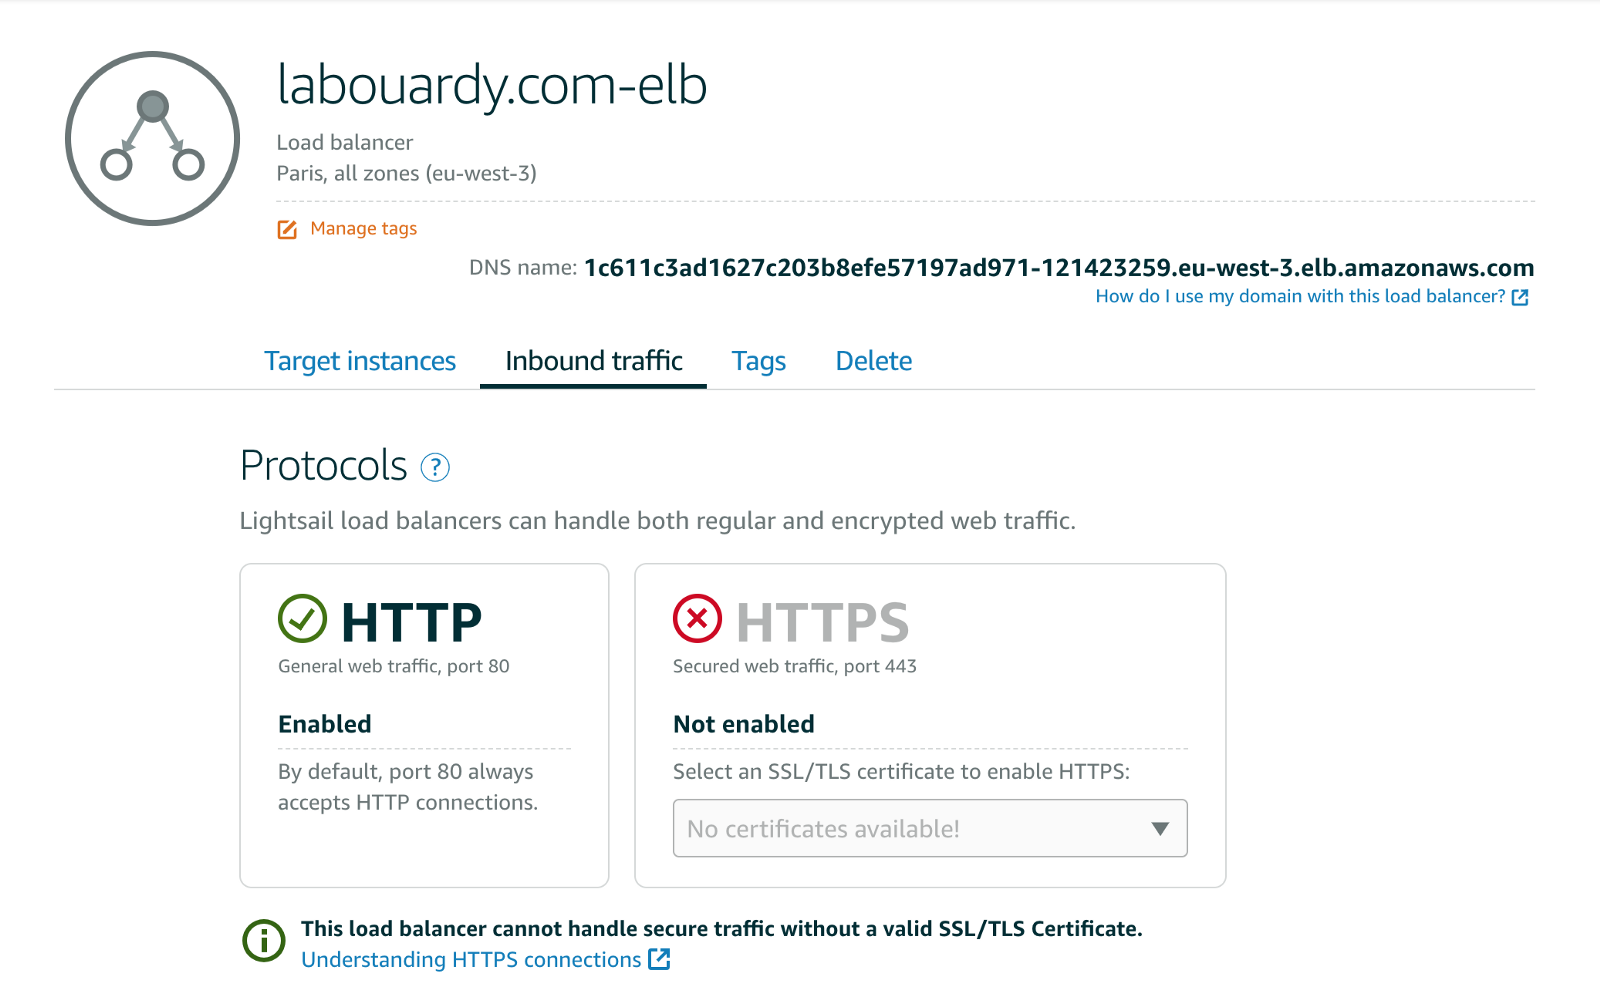Click the labouardy.com-elb title heading
1600x993 pixels.
point(492,85)
